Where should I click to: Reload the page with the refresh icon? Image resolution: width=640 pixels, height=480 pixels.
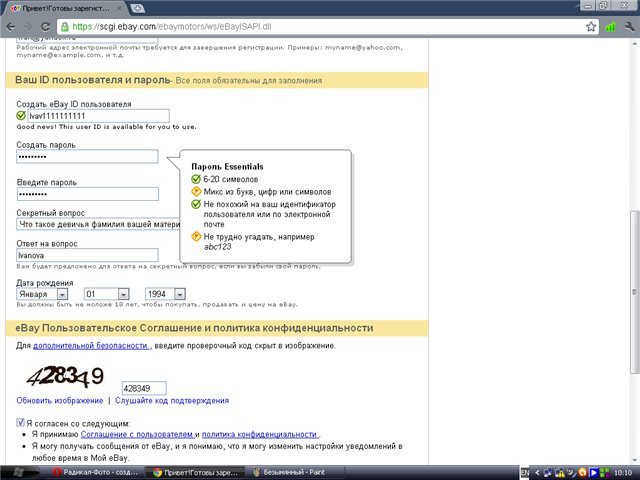[45, 27]
